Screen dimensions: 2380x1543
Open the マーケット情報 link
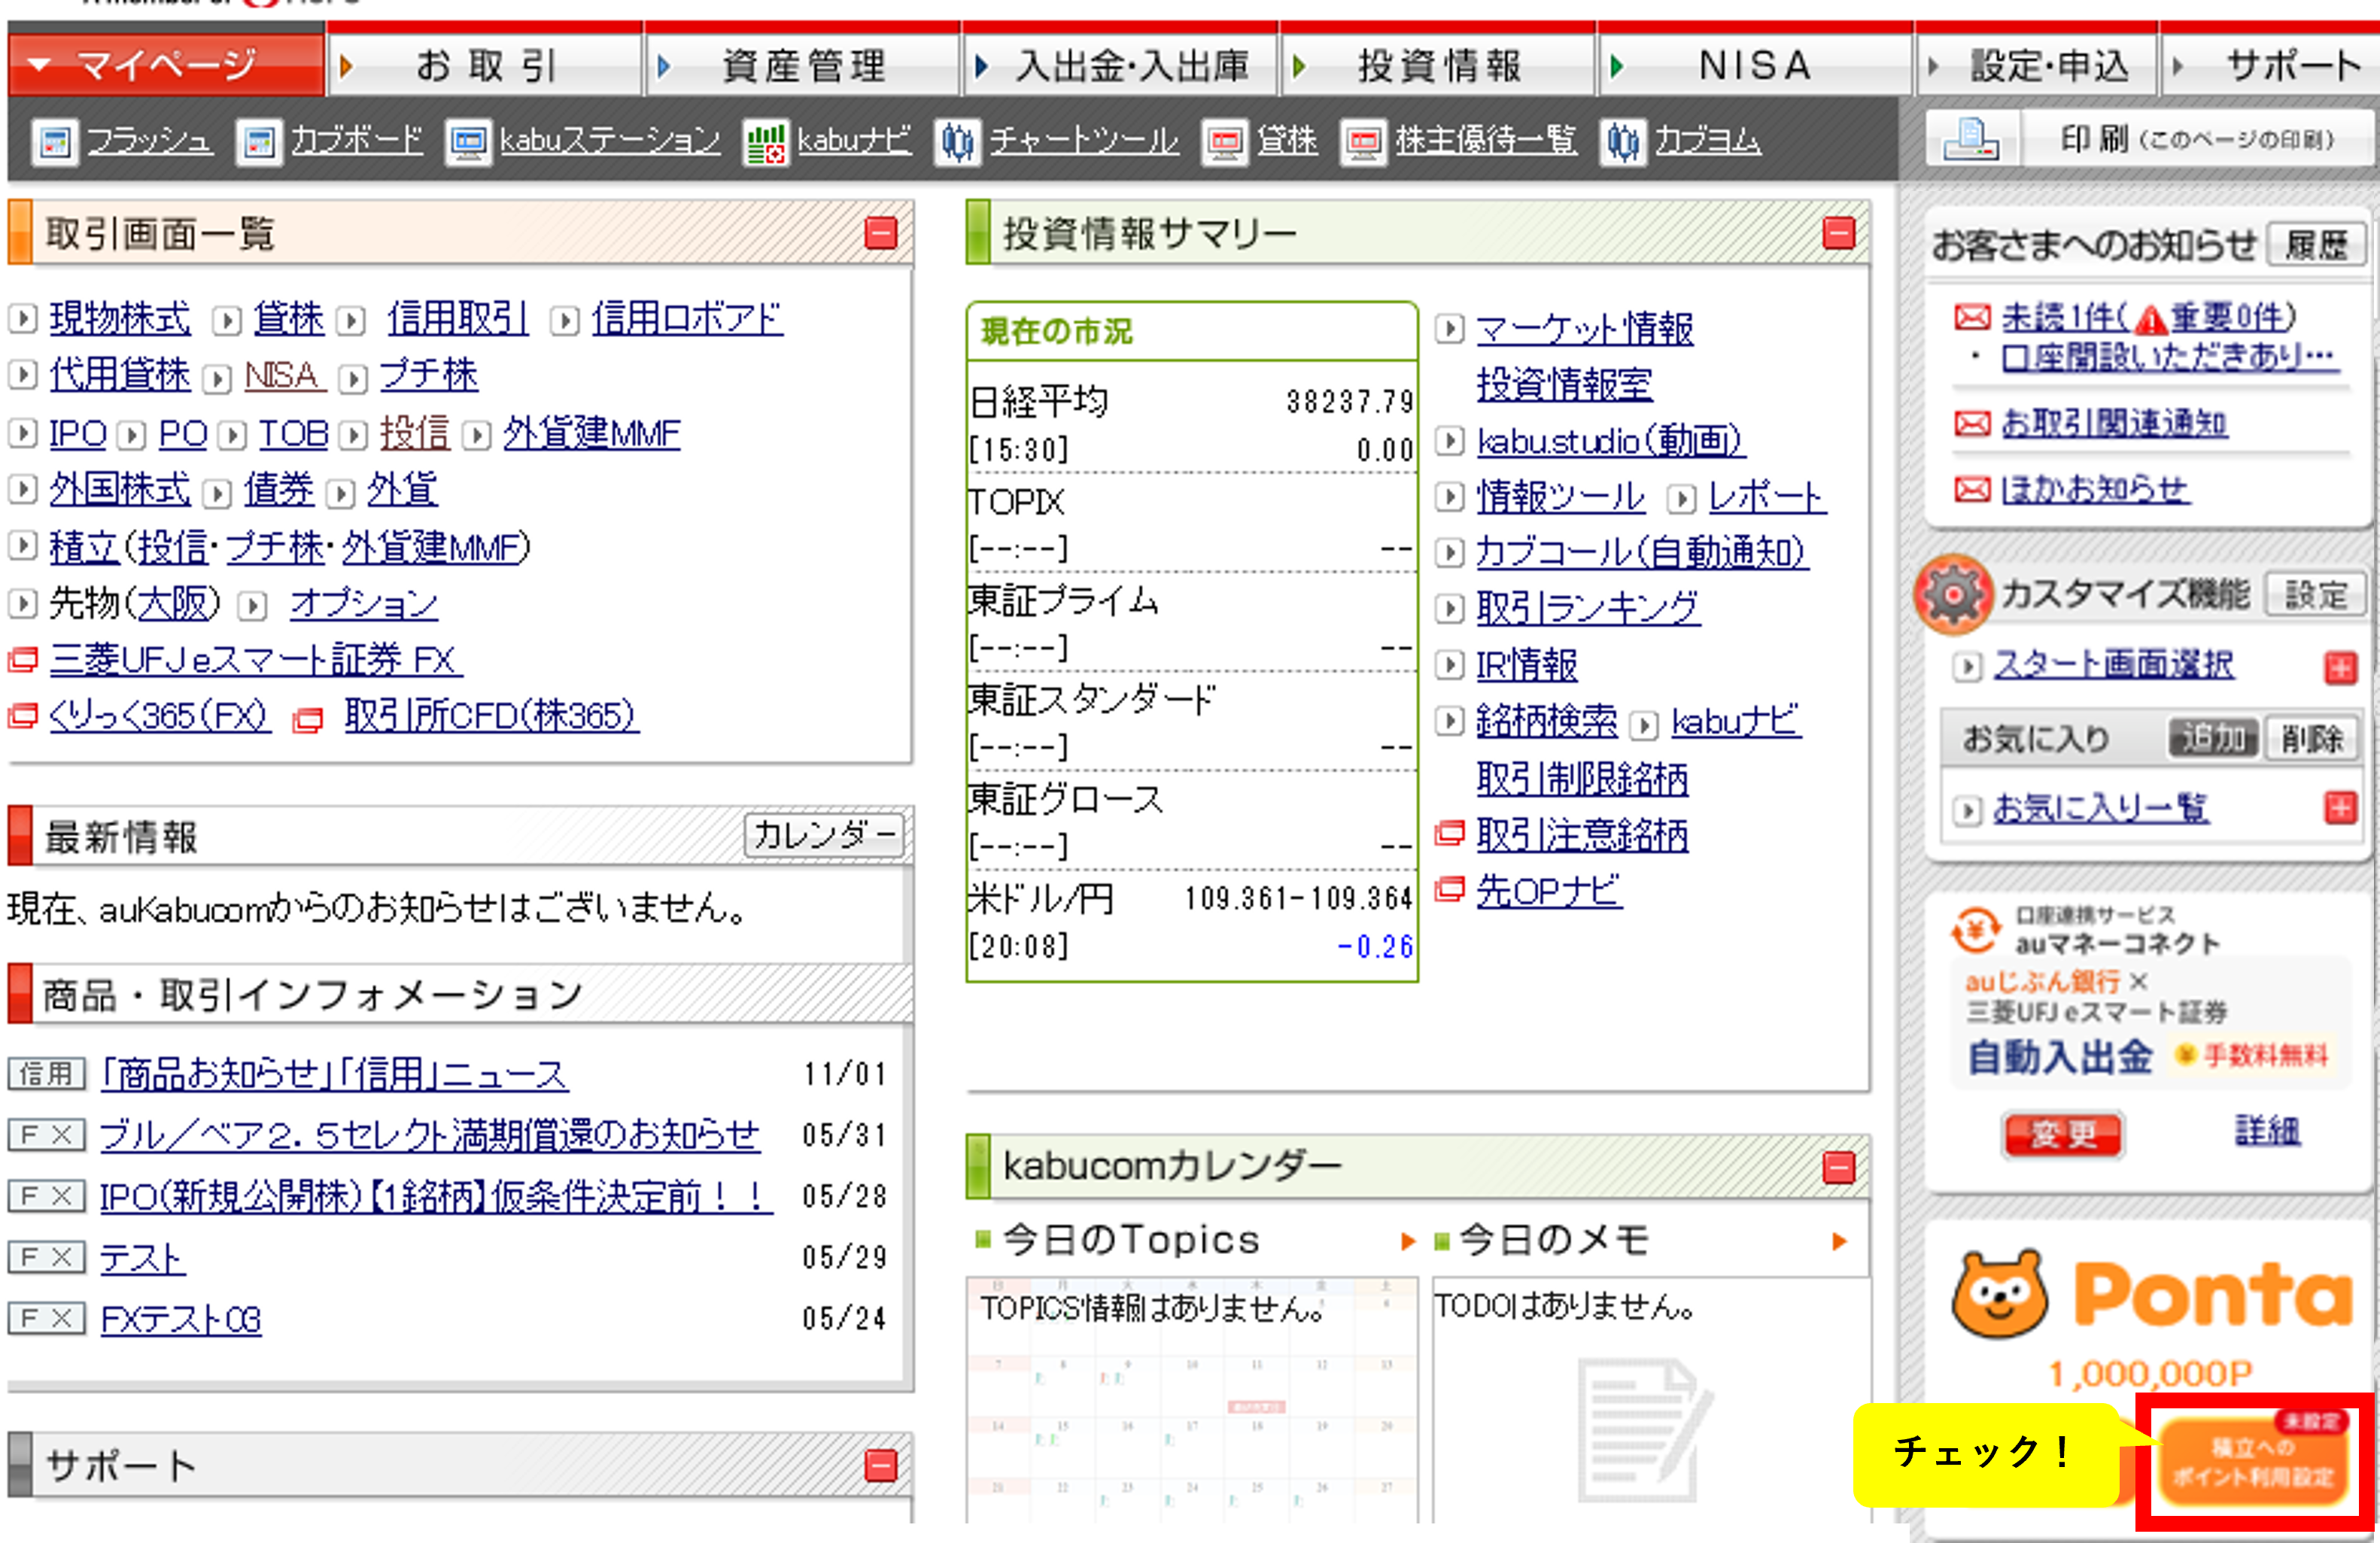coord(1585,328)
